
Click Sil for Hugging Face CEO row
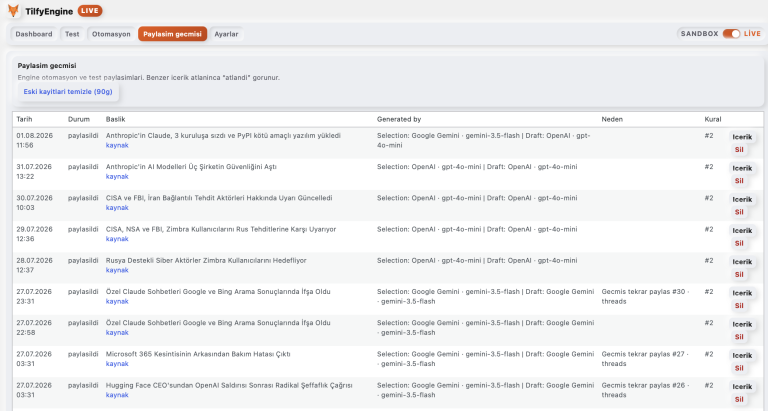pos(739,399)
